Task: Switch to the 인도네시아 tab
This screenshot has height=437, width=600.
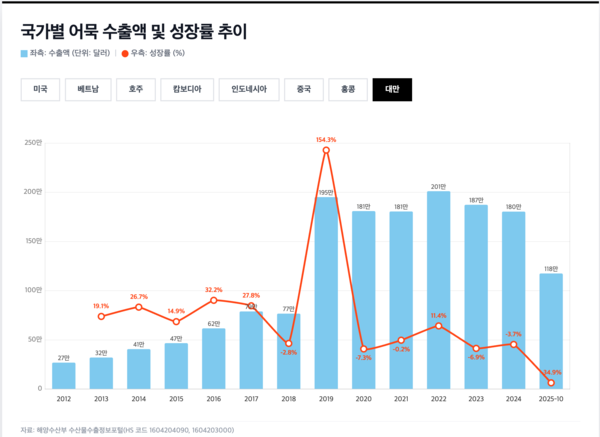Action: pyautogui.click(x=247, y=89)
